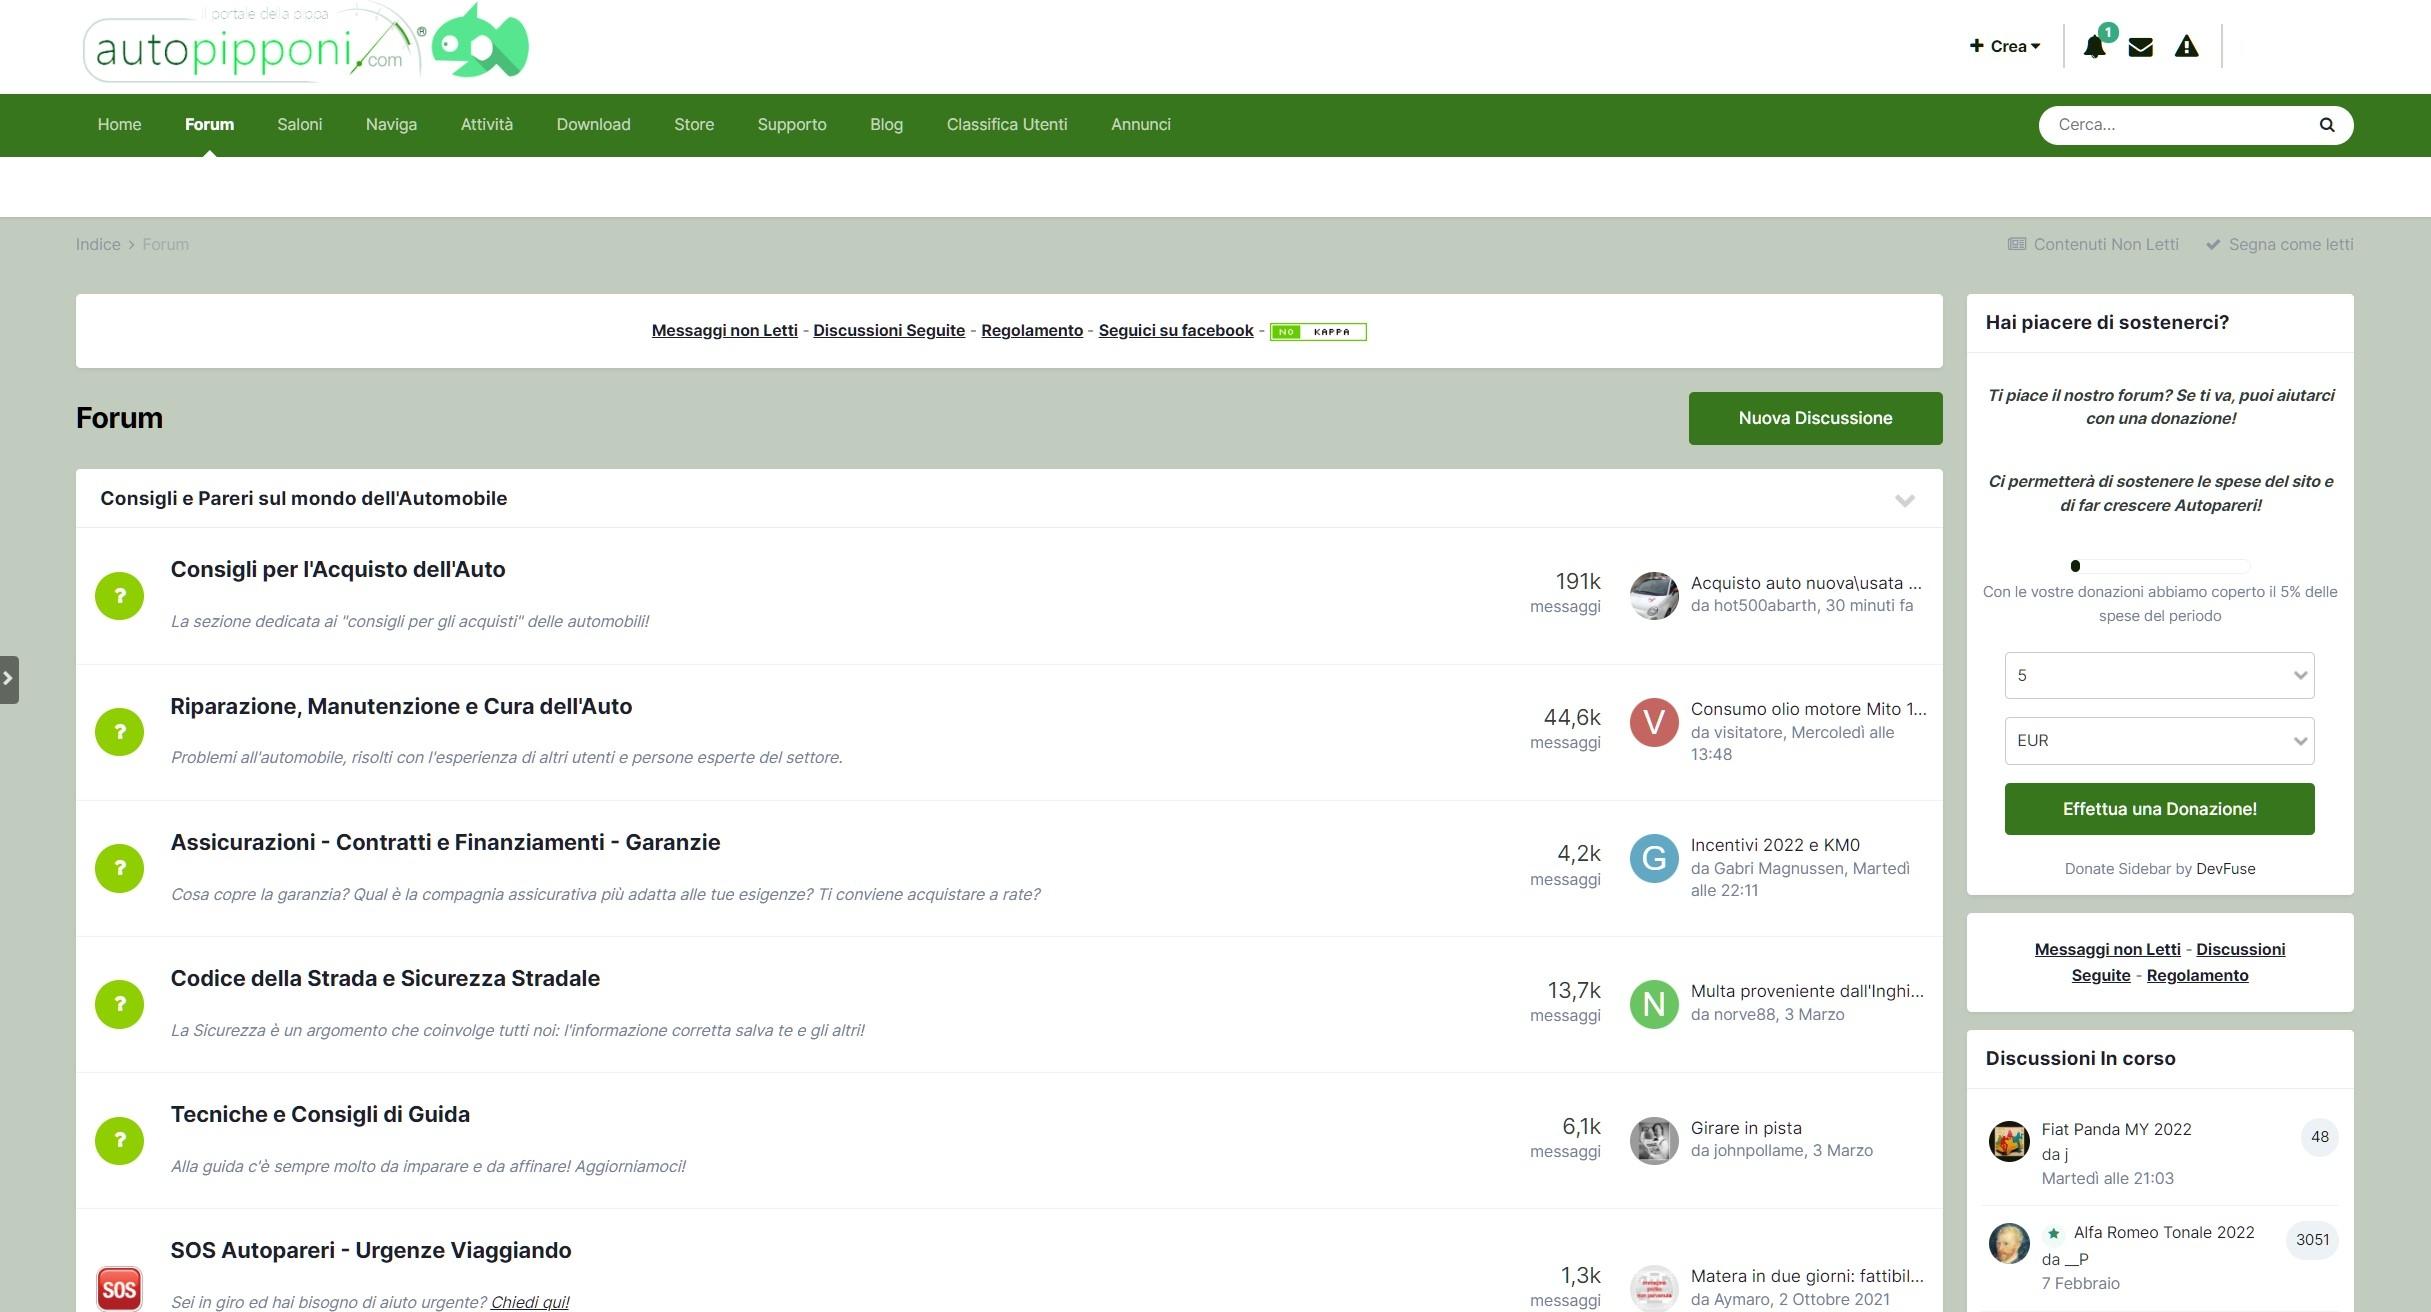Screen dimensions: 2431x1312
Task: Click the question icon beside Consigli per l'Acquisto
Action: [119, 596]
